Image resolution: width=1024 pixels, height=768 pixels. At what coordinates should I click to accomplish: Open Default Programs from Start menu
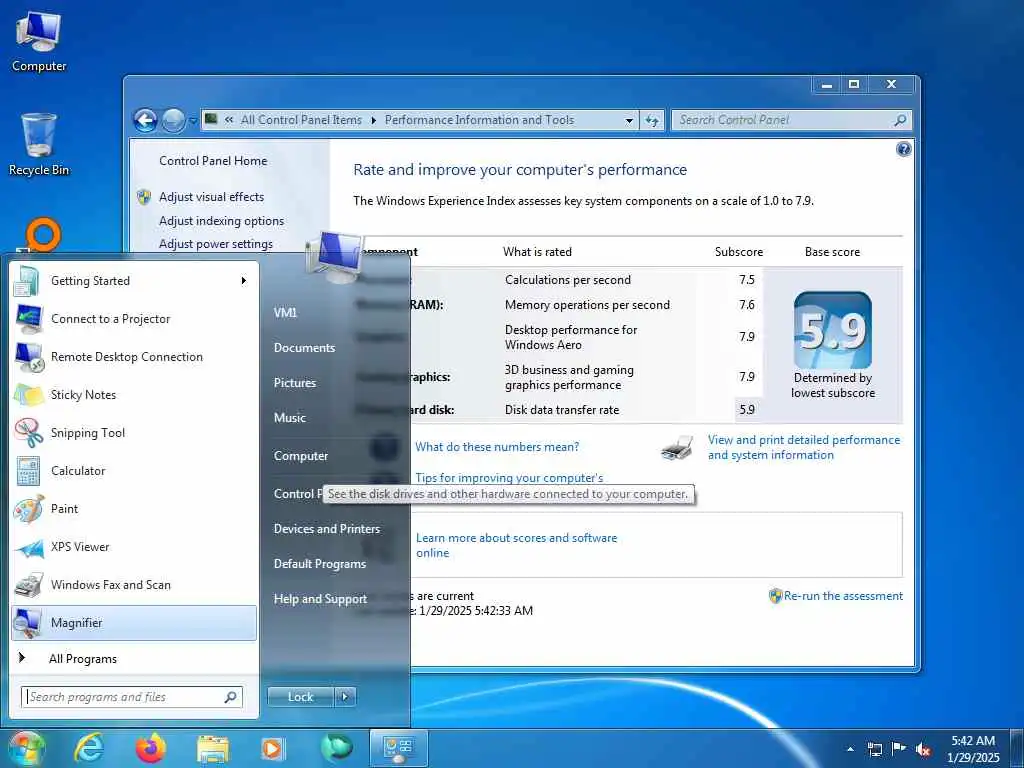(319, 564)
